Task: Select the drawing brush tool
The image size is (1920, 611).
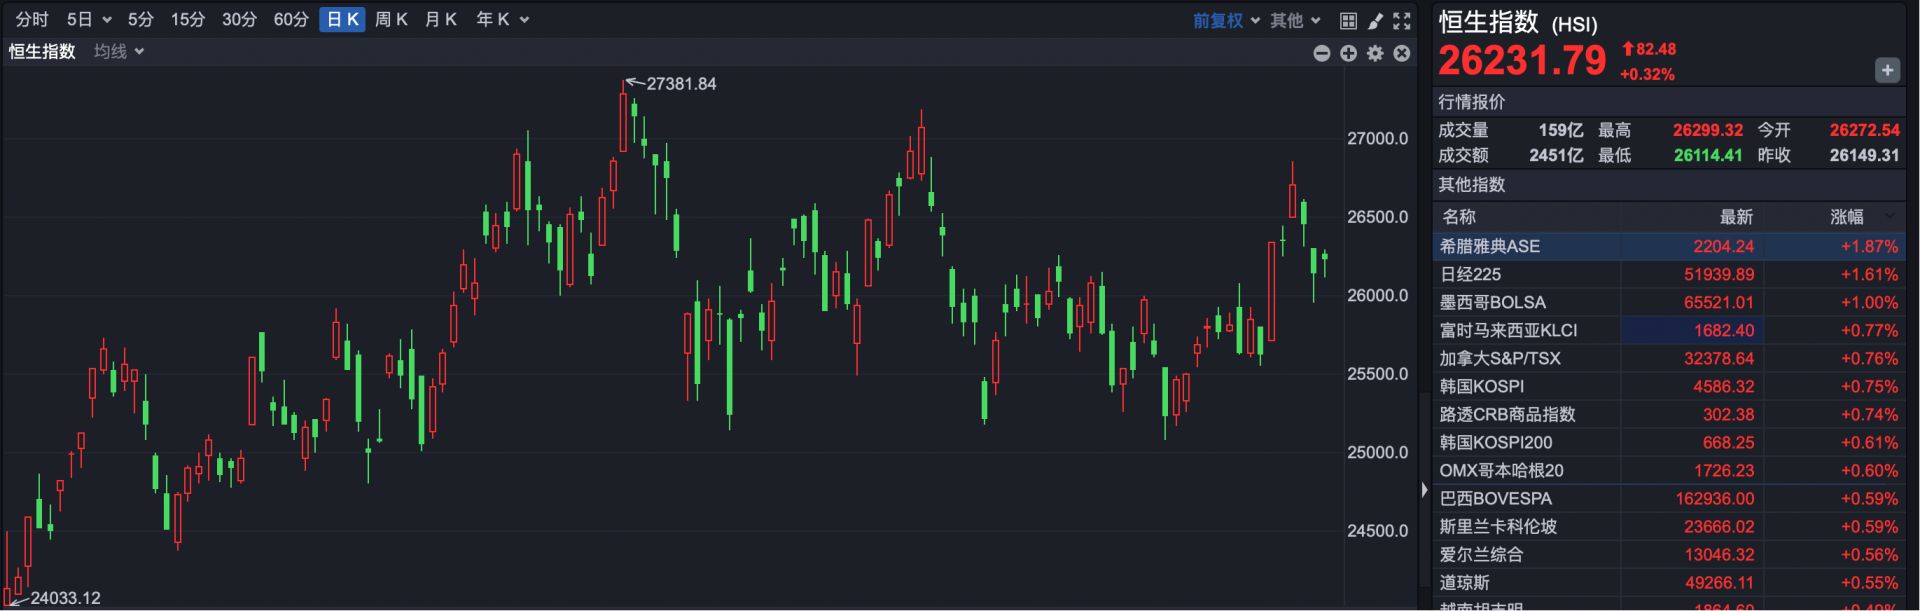Action: (x=1375, y=20)
